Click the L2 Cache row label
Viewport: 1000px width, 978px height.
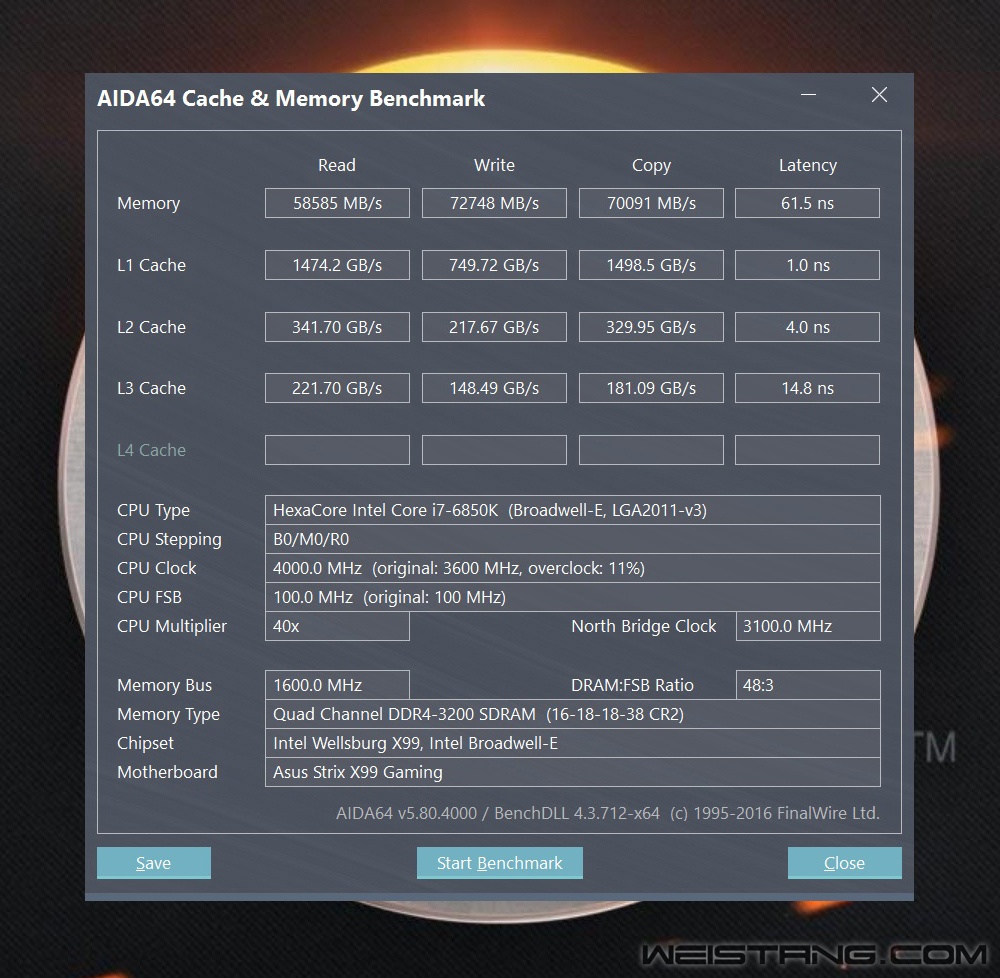pos(151,326)
